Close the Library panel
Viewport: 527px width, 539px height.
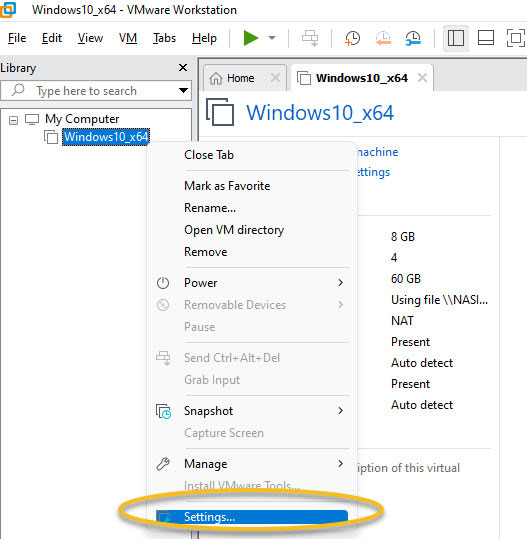tap(183, 67)
